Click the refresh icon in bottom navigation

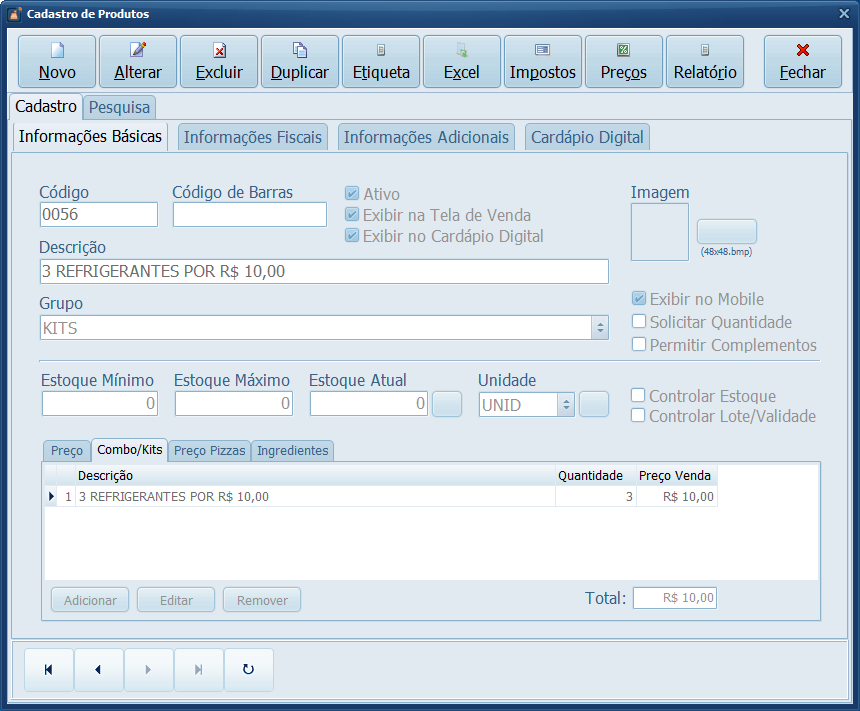coord(248,669)
